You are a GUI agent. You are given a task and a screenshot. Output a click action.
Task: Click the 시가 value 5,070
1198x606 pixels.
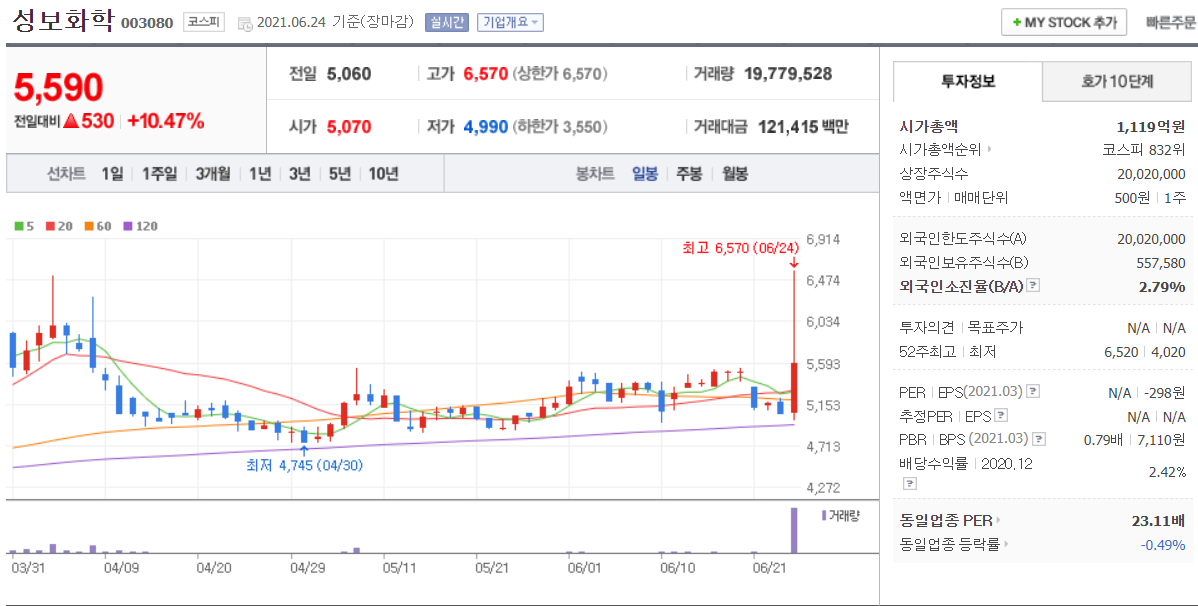[x=348, y=127]
